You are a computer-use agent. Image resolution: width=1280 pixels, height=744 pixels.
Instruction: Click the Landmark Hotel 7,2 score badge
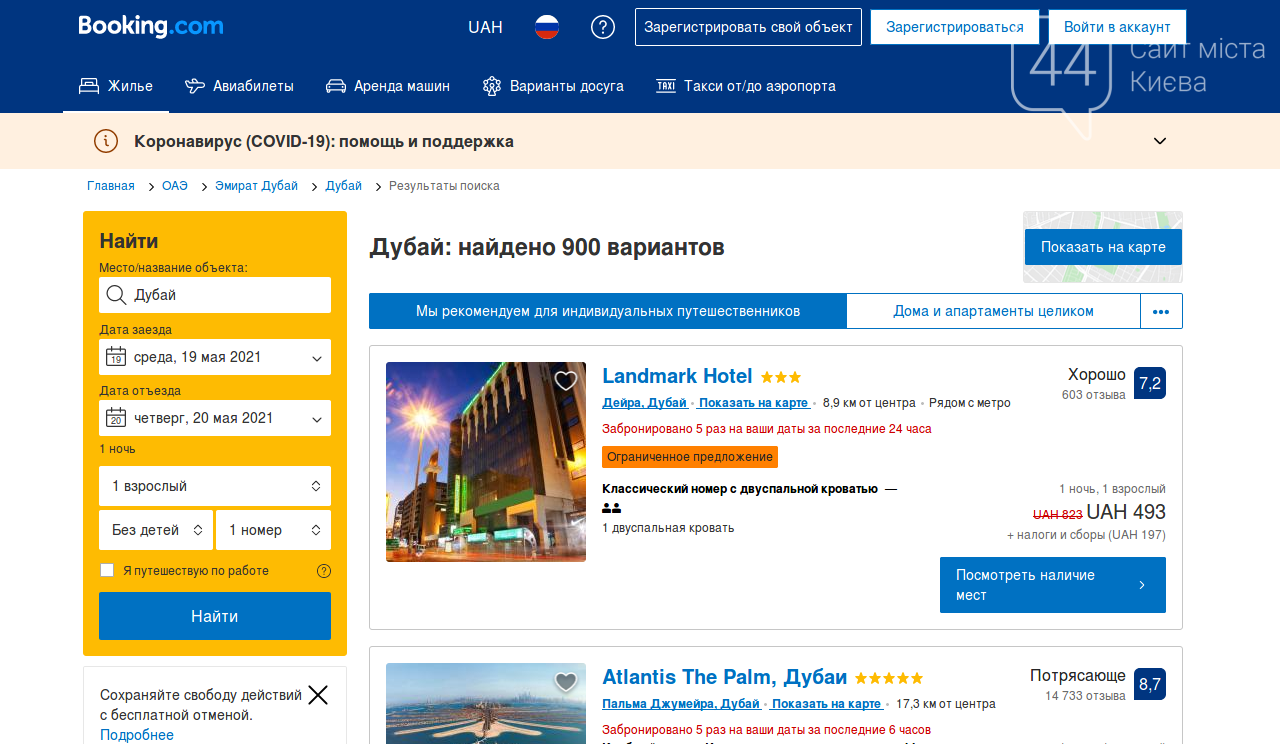1150,383
